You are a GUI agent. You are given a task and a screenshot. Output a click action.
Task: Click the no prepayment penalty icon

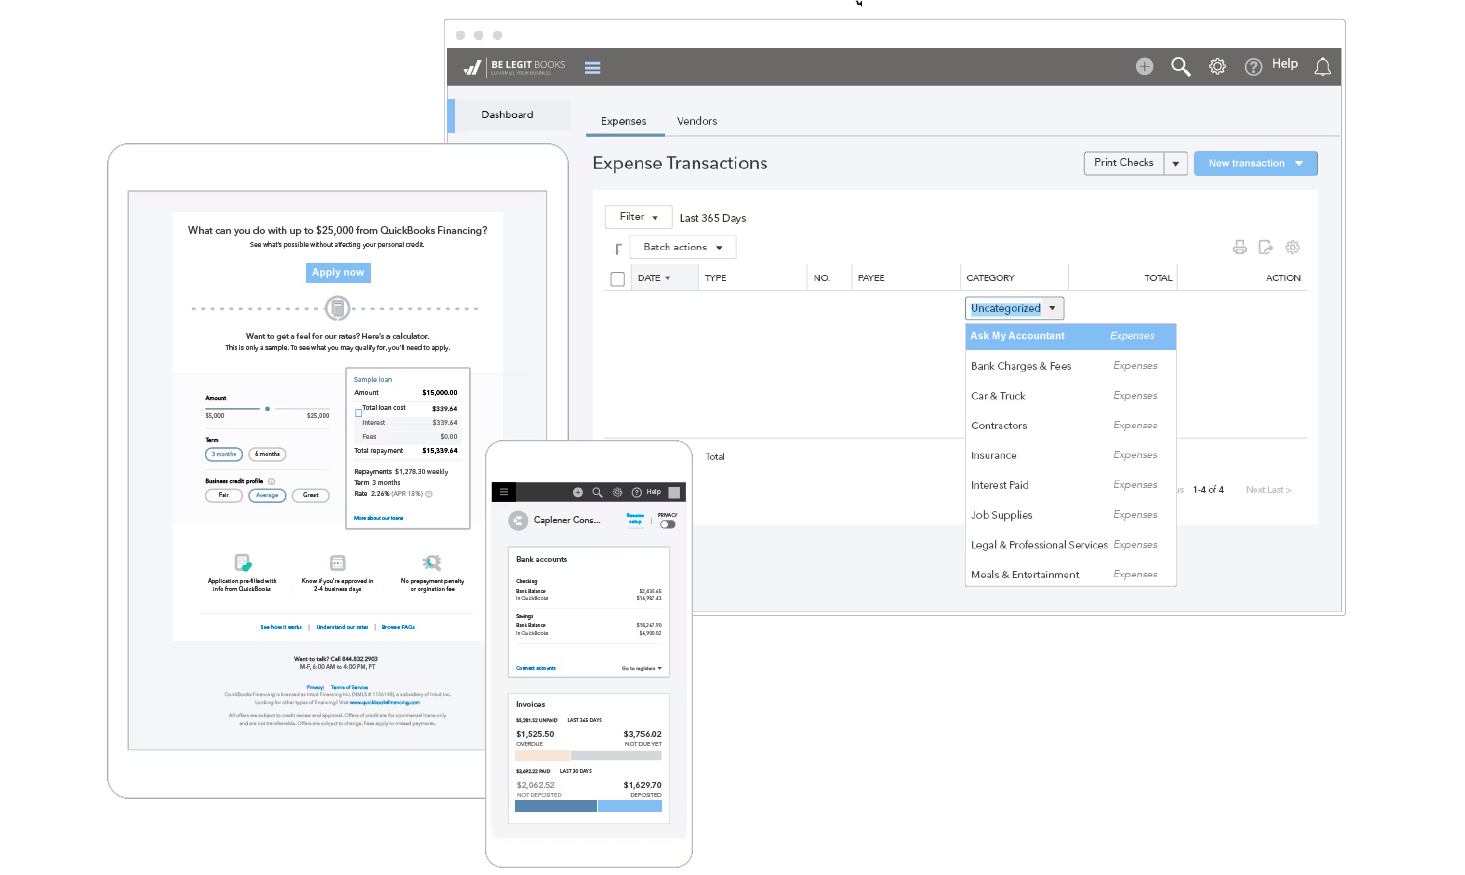(x=432, y=563)
